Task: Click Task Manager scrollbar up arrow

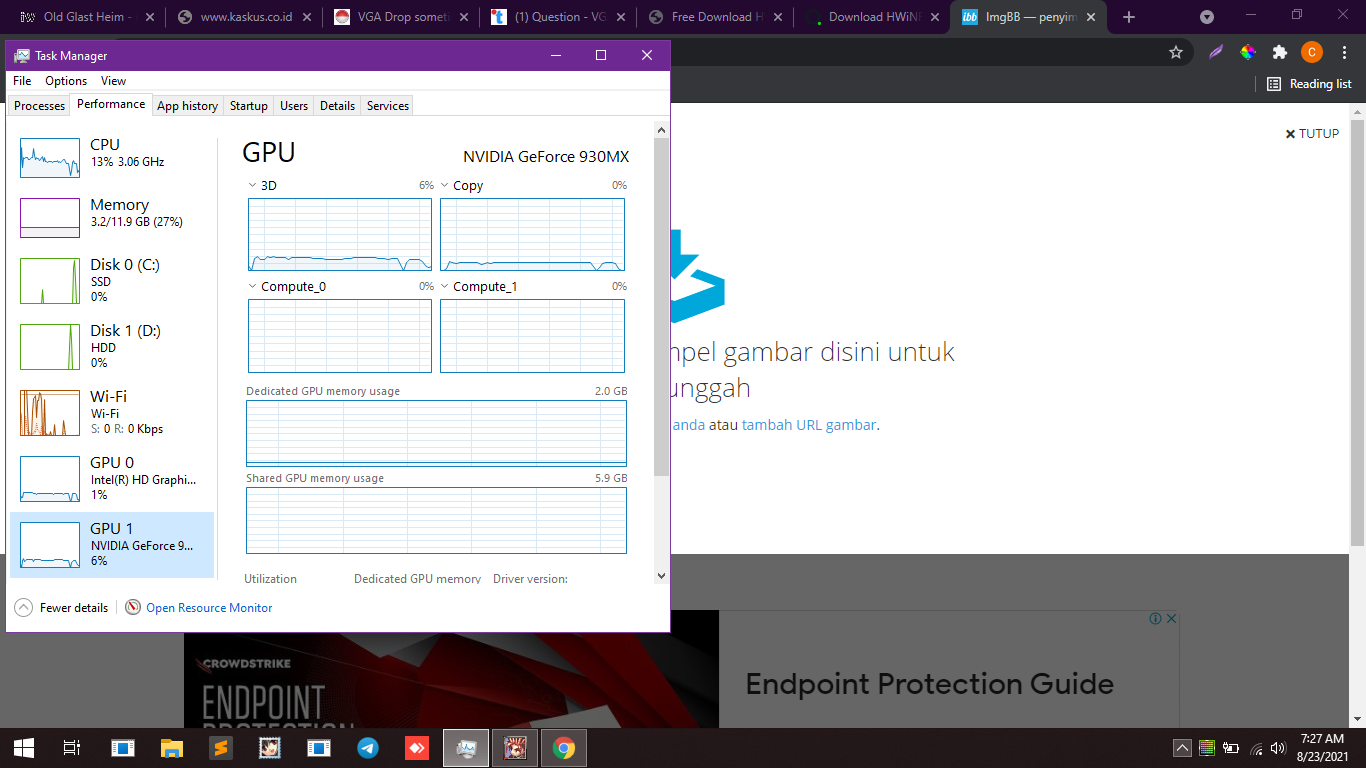Action: point(661,129)
